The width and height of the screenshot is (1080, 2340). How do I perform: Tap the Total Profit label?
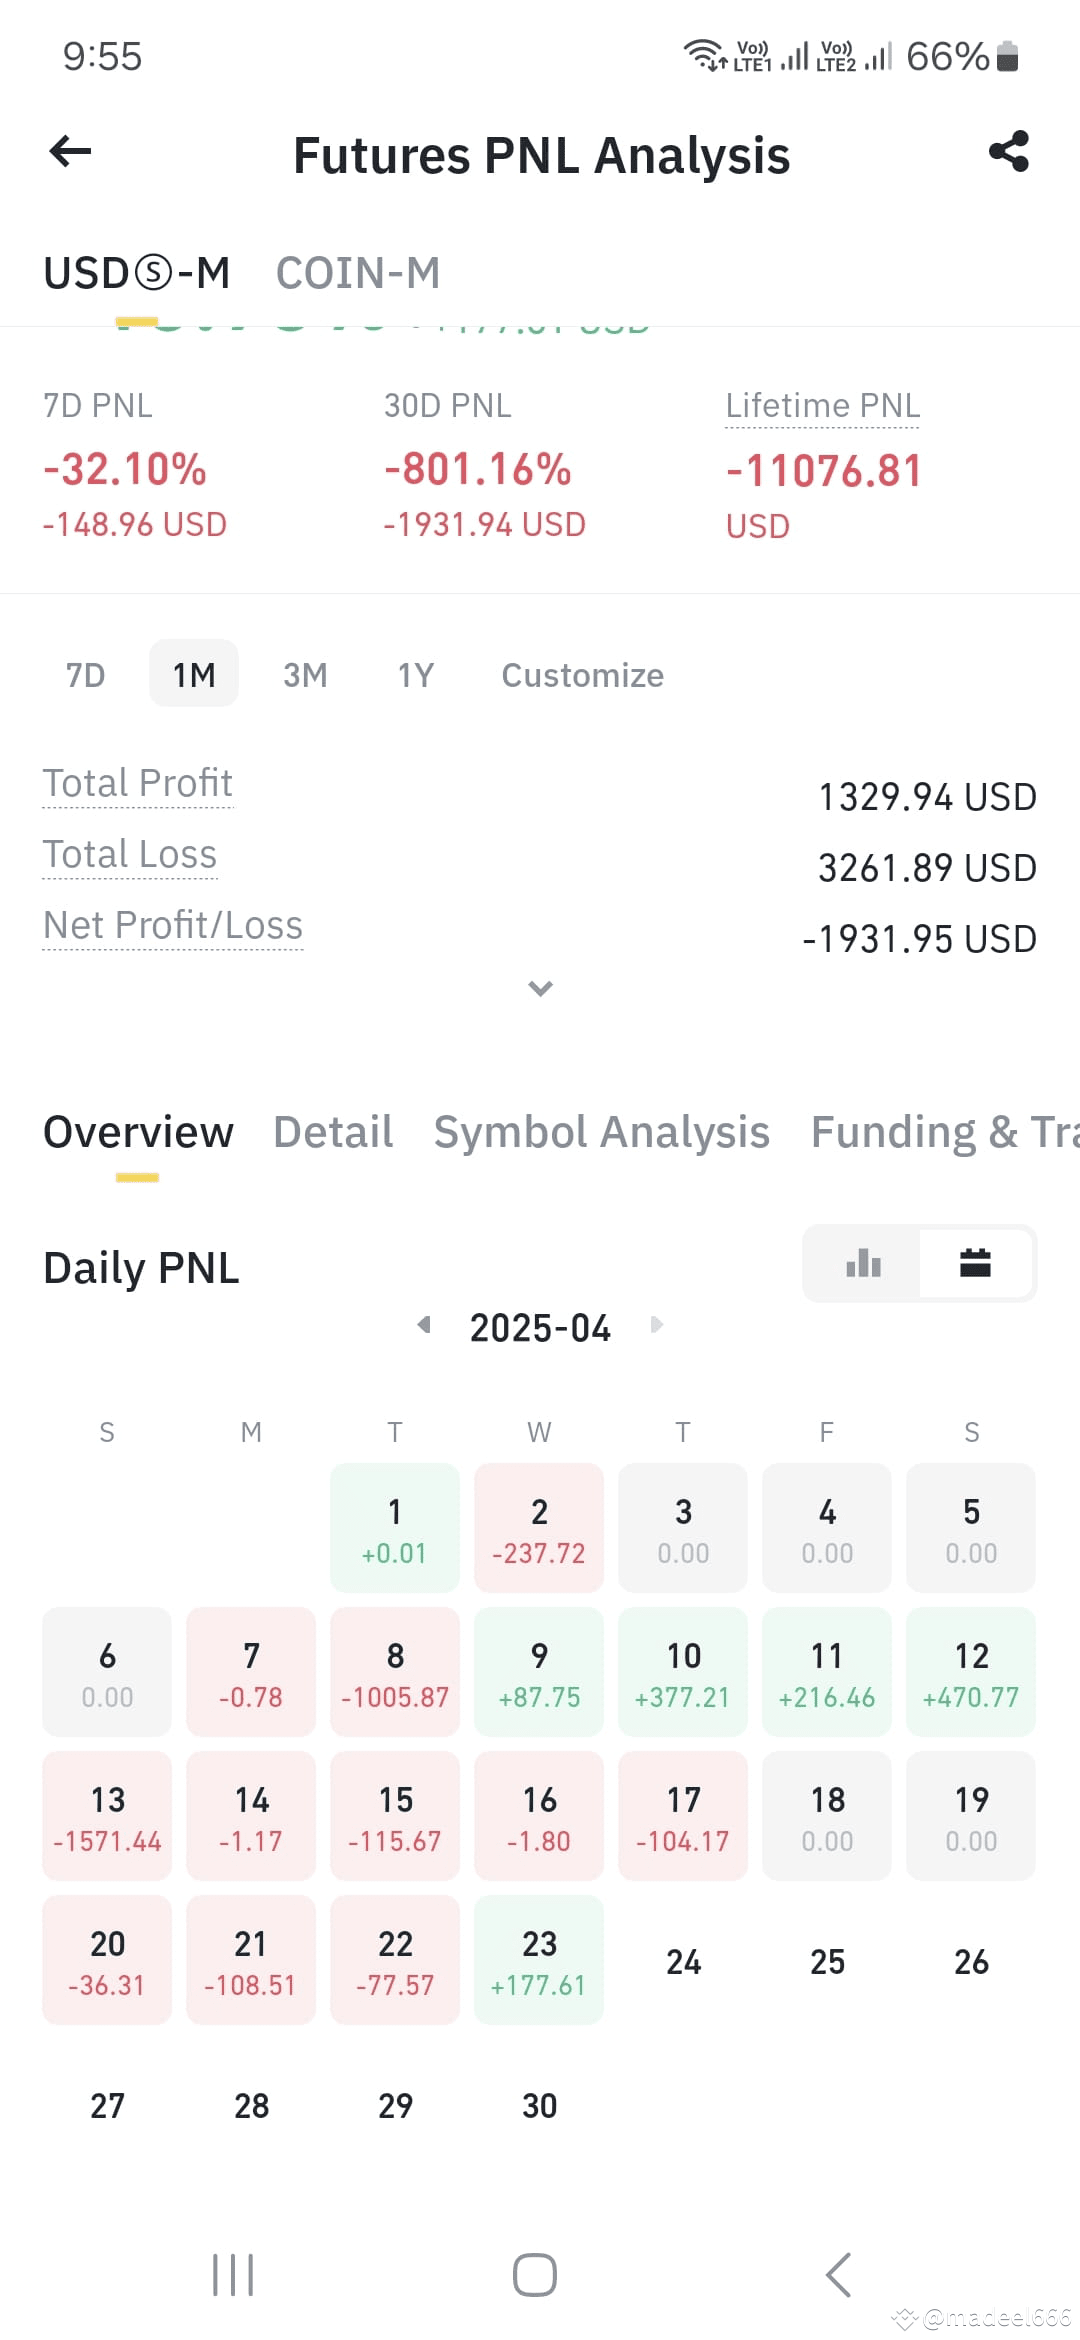138,783
